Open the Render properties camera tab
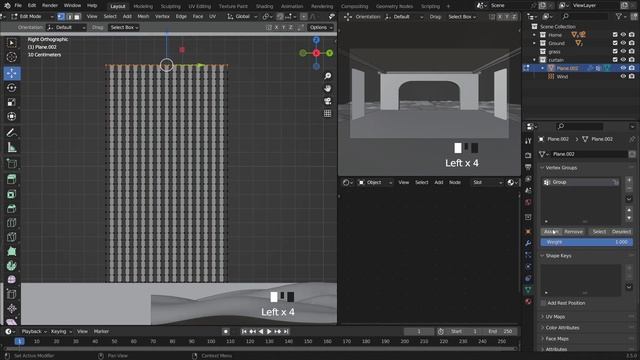This screenshot has width=640, height=360. (x=528, y=155)
